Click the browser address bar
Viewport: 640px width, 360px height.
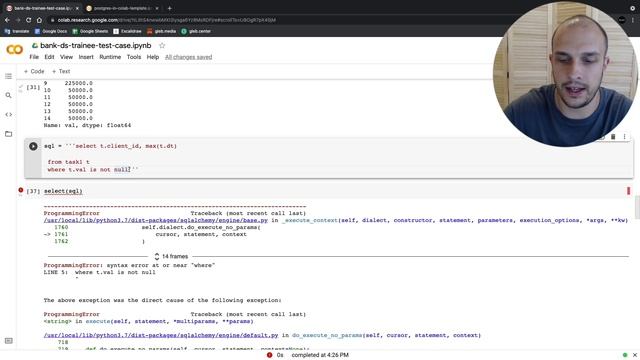click(x=269, y=20)
